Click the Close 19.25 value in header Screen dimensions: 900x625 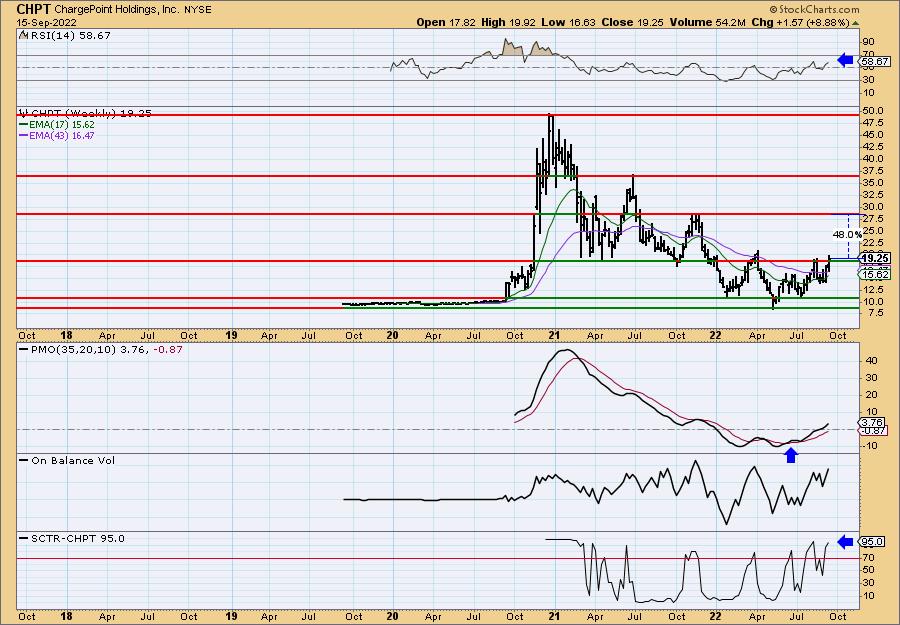pos(633,22)
